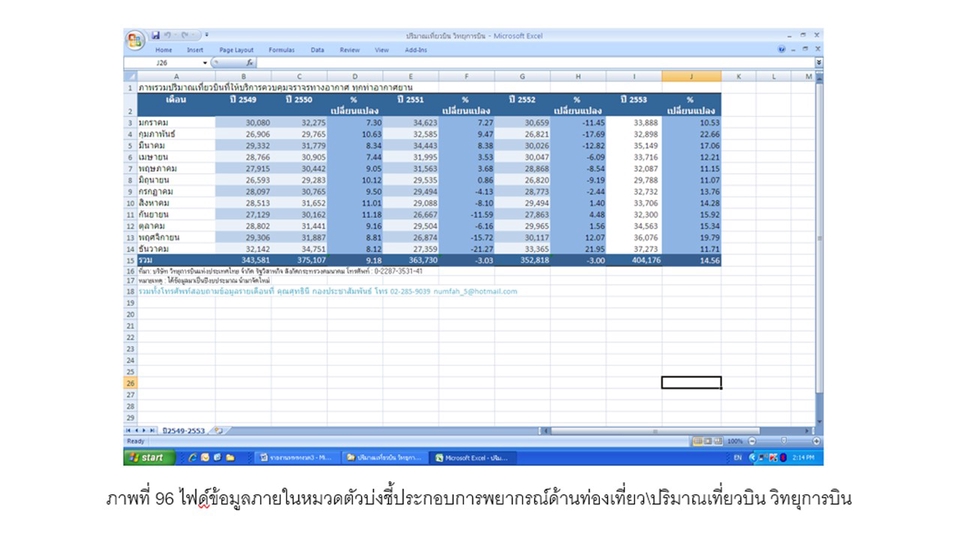Click the zoom out minus button
This screenshot has width=960, height=540.
click(752, 441)
